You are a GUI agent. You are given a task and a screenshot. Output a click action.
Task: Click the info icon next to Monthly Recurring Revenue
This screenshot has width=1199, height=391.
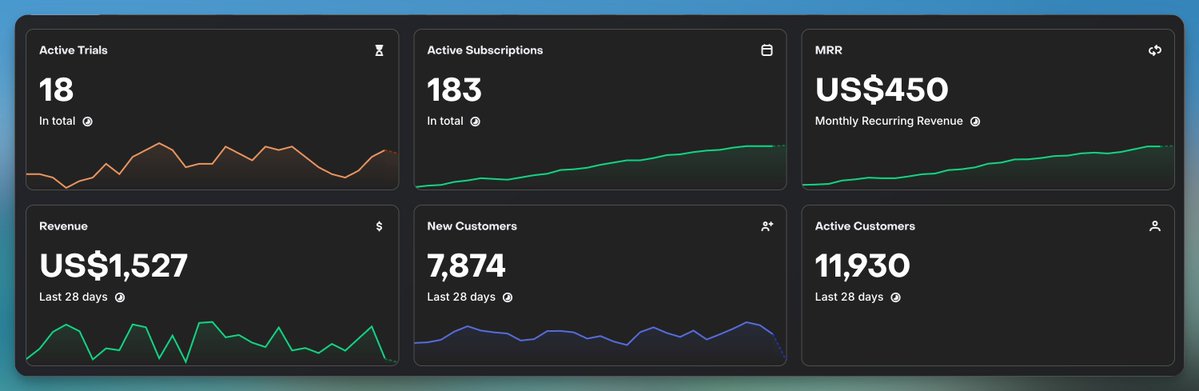click(x=975, y=122)
